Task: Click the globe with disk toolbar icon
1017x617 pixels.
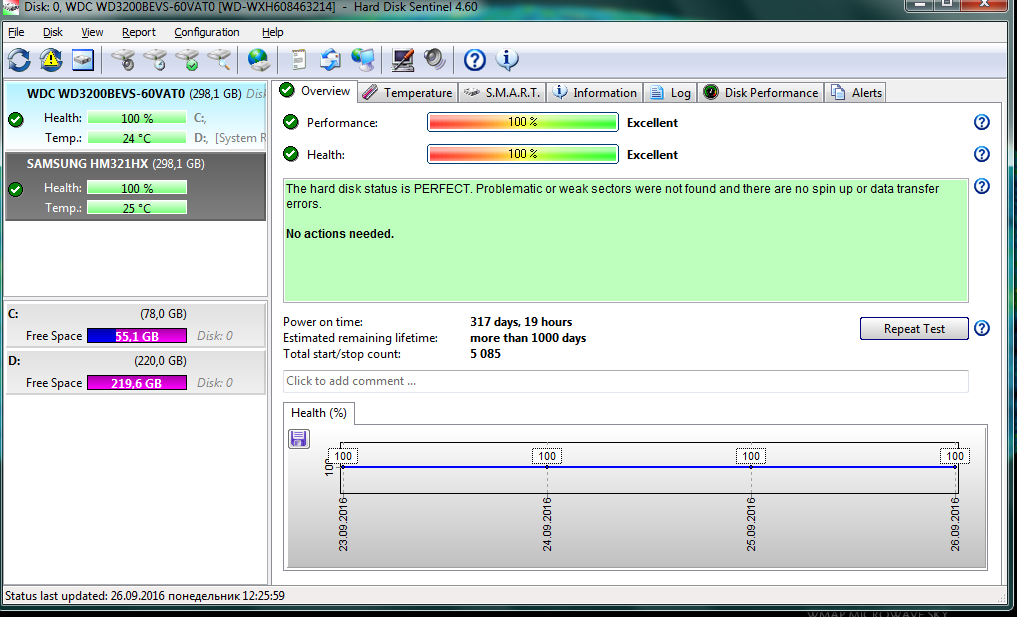Action: click(x=259, y=60)
